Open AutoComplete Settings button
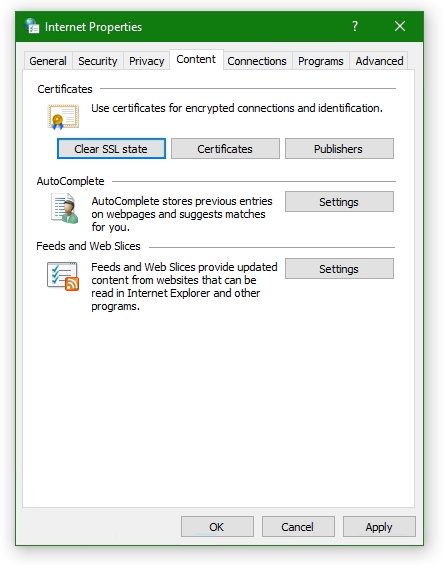This screenshot has width=444, height=565. click(x=339, y=202)
